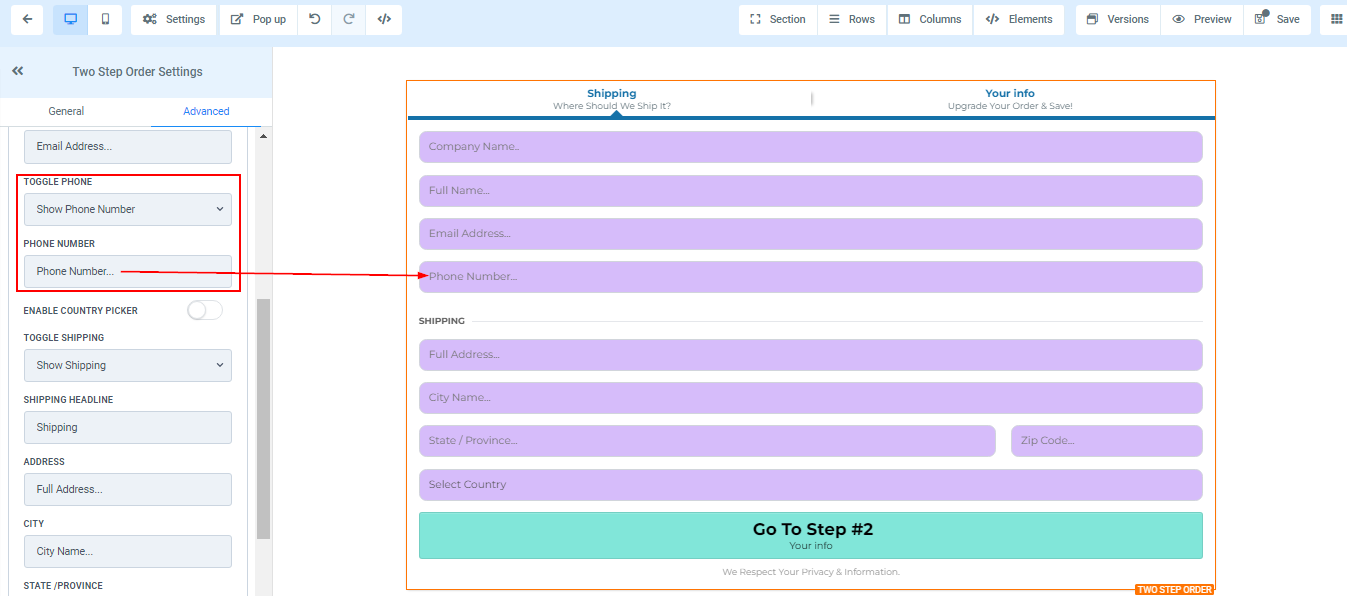
Task: Click the undo icon
Action: [314, 19]
